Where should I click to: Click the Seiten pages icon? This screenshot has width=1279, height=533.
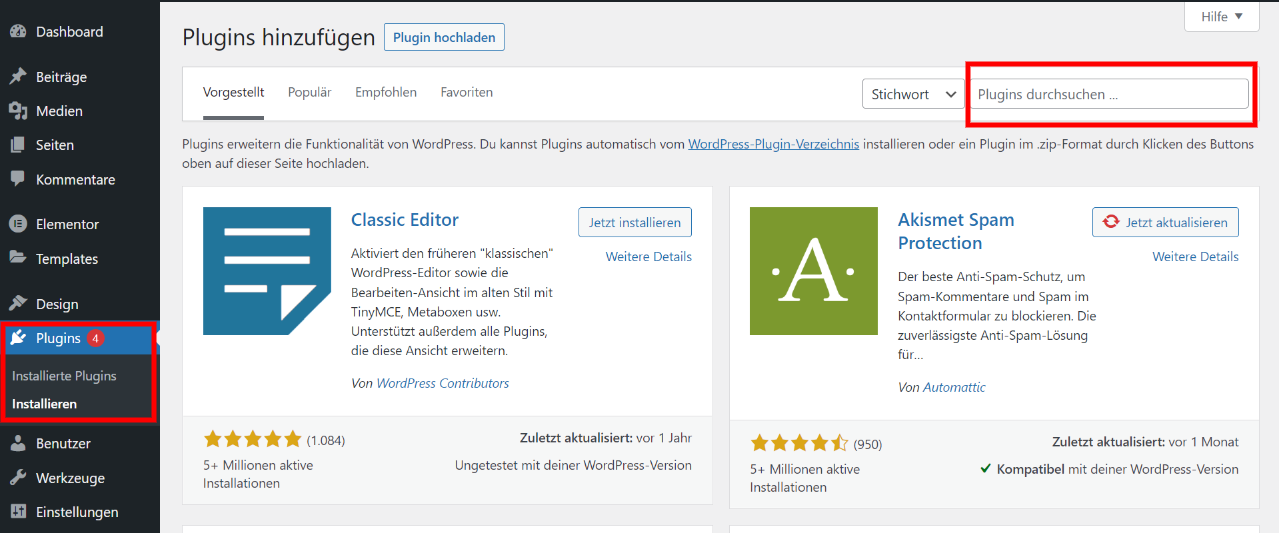click(x=18, y=145)
